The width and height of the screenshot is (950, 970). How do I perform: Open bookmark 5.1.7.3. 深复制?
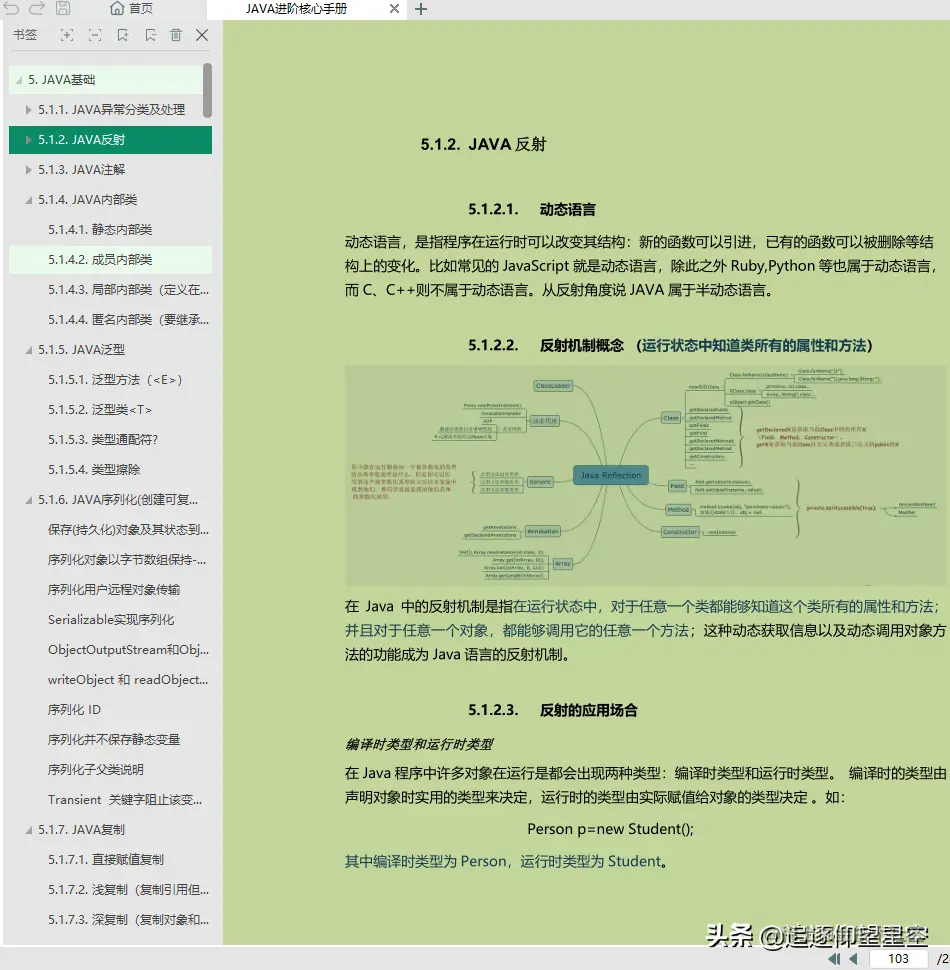129,920
